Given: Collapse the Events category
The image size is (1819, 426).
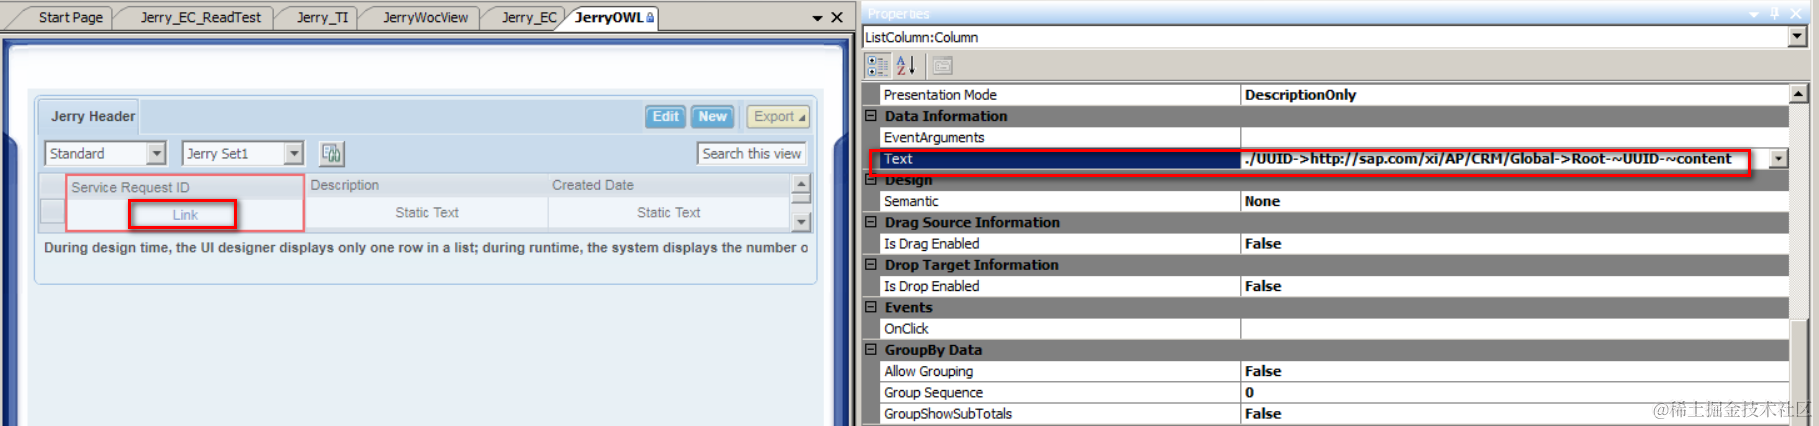Looking at the screenshot, I should pos(871,307).
